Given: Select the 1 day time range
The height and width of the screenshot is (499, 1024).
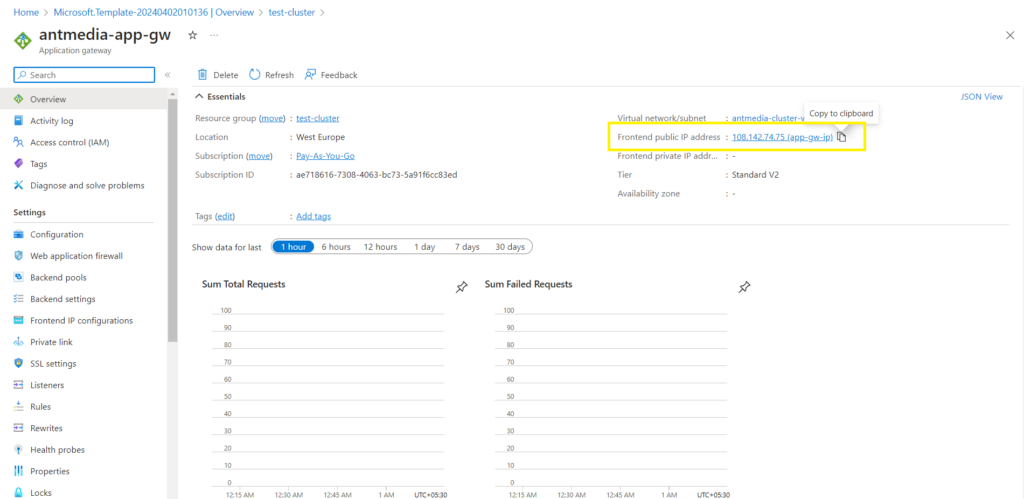Looking at the screenshot, I should pyautogui.click(x=424, y=247).
